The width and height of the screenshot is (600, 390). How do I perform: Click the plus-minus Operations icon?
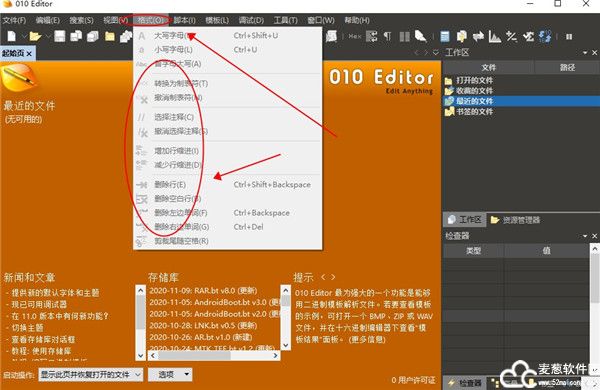(x=511, y=36)
